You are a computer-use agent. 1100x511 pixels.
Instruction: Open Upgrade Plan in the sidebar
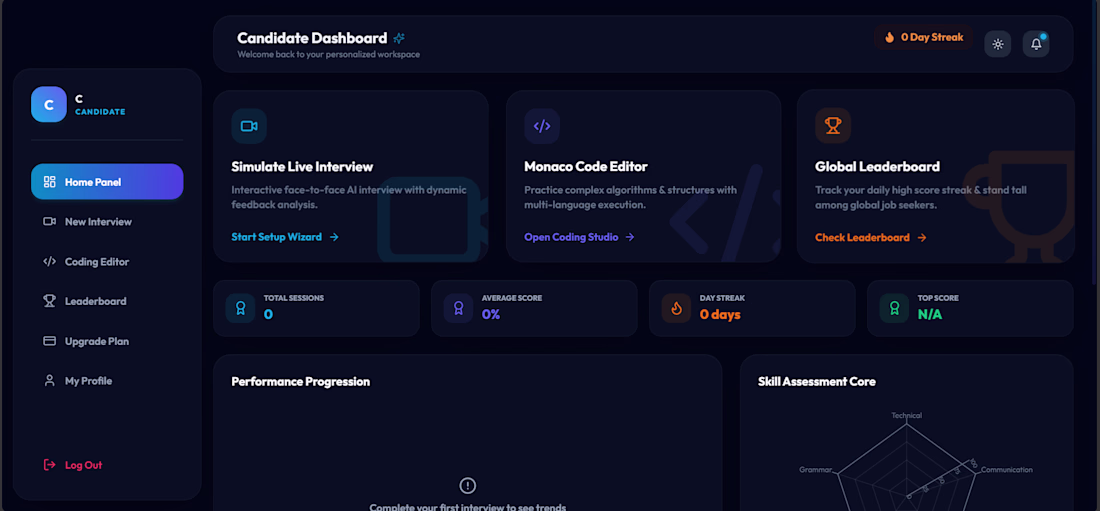(107, 341)
